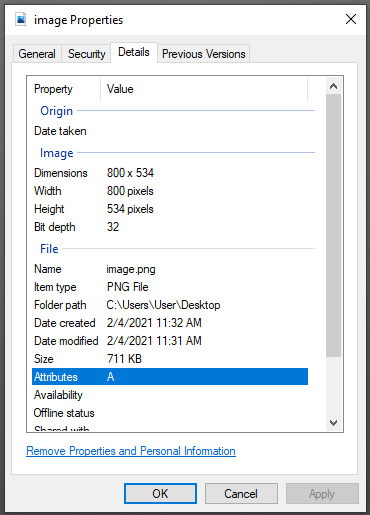
Task: Click the scrollbar down arrow
Action: tap(333, 423)
